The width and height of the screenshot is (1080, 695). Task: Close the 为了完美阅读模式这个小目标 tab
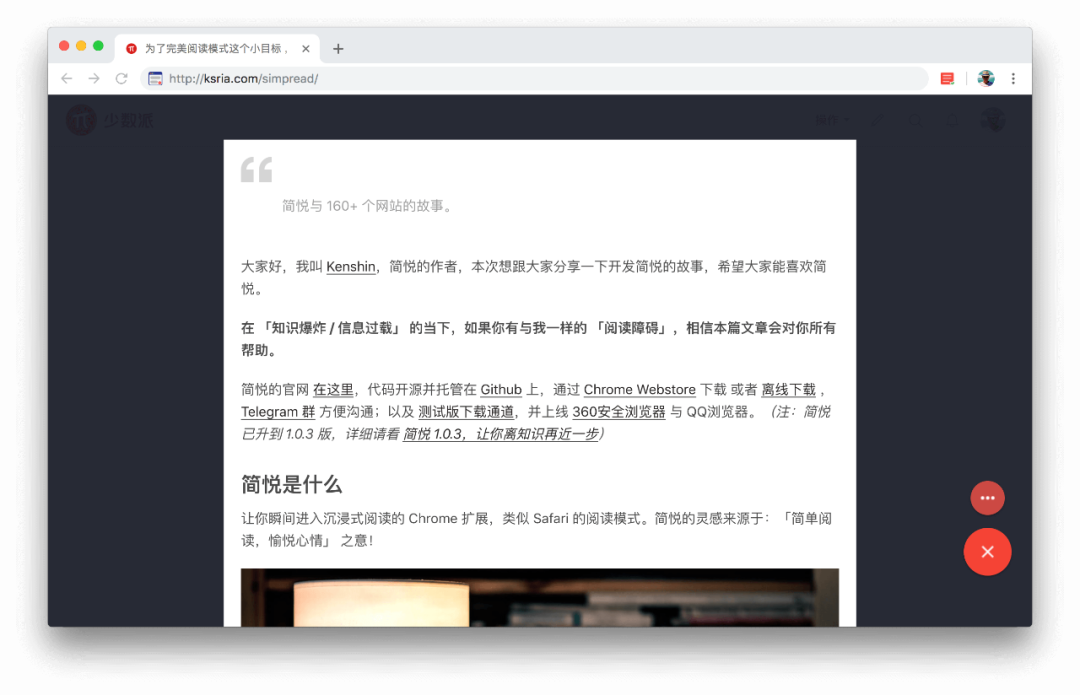[306, 49]
